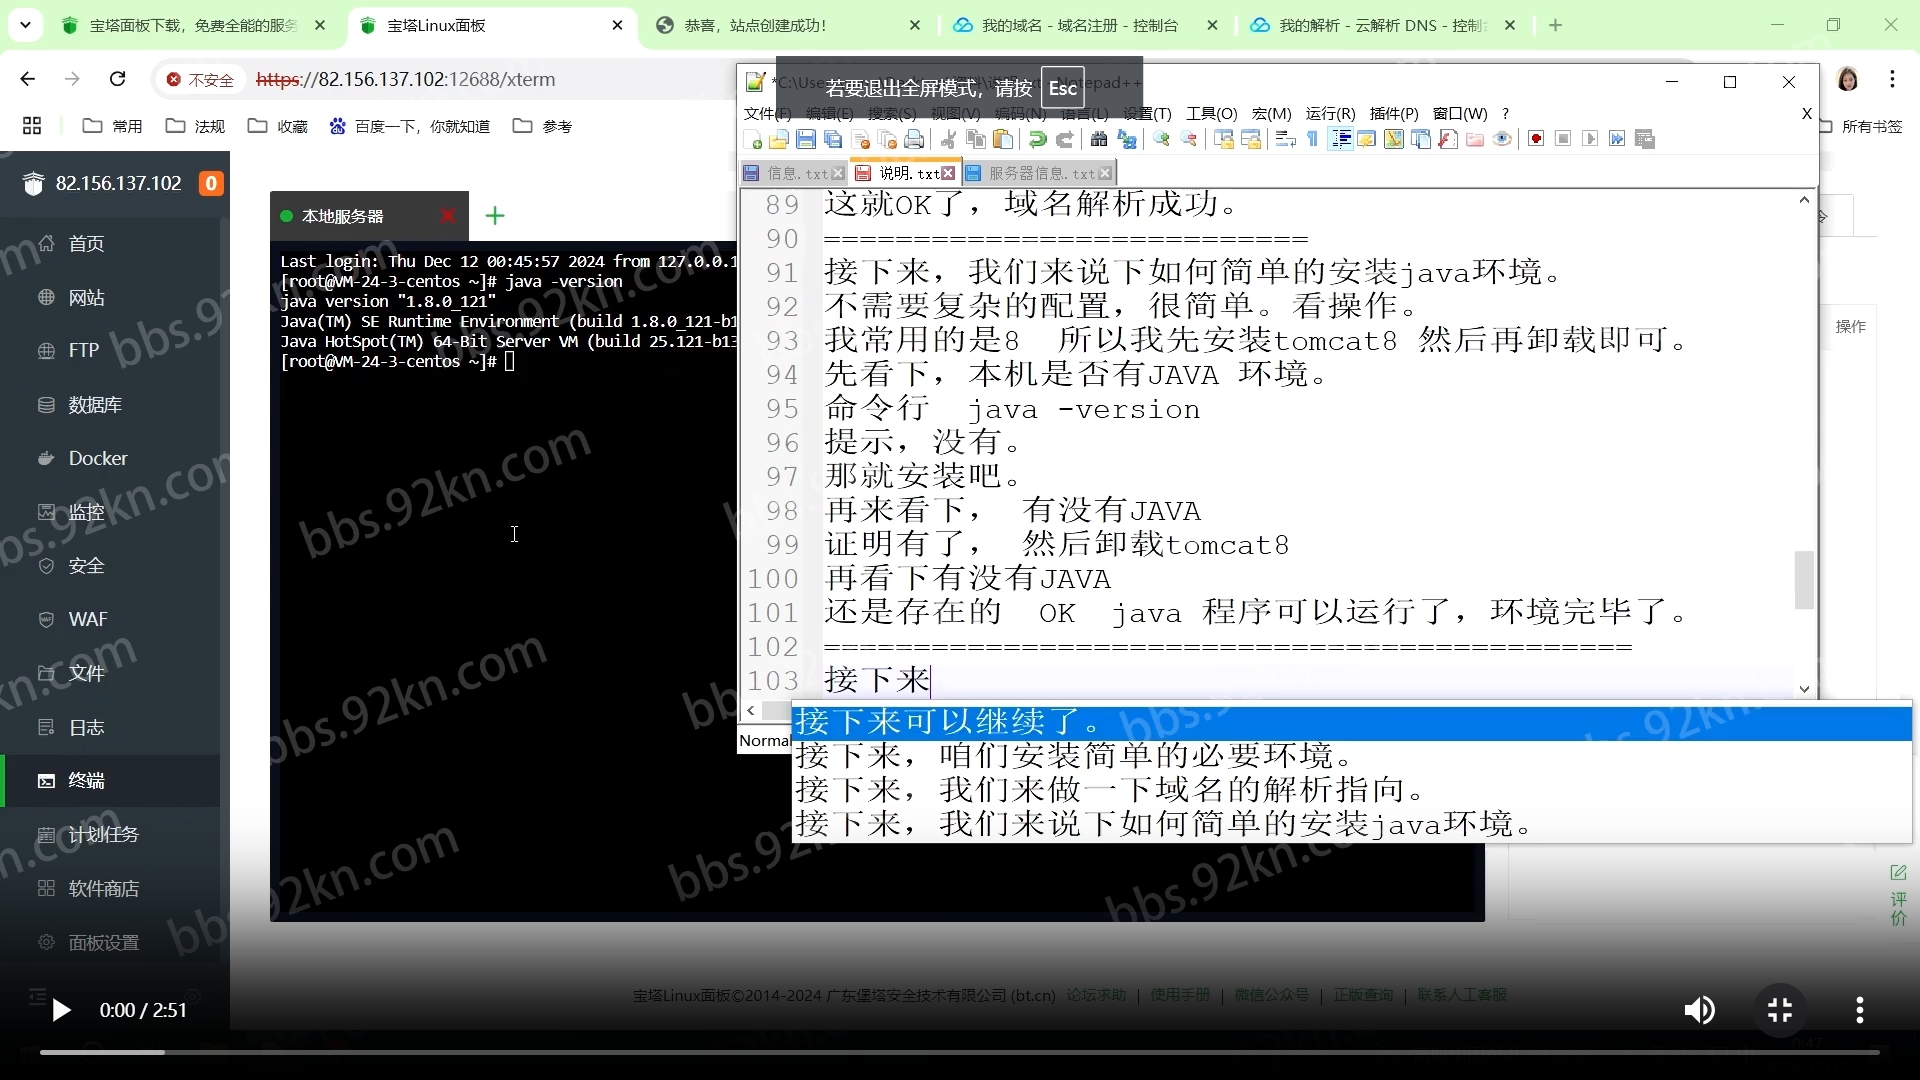Open WAF in the panel sidebar
The height and width of the screenshot is (1080, 1920).
pyautogui.click(x=110, y=620)
